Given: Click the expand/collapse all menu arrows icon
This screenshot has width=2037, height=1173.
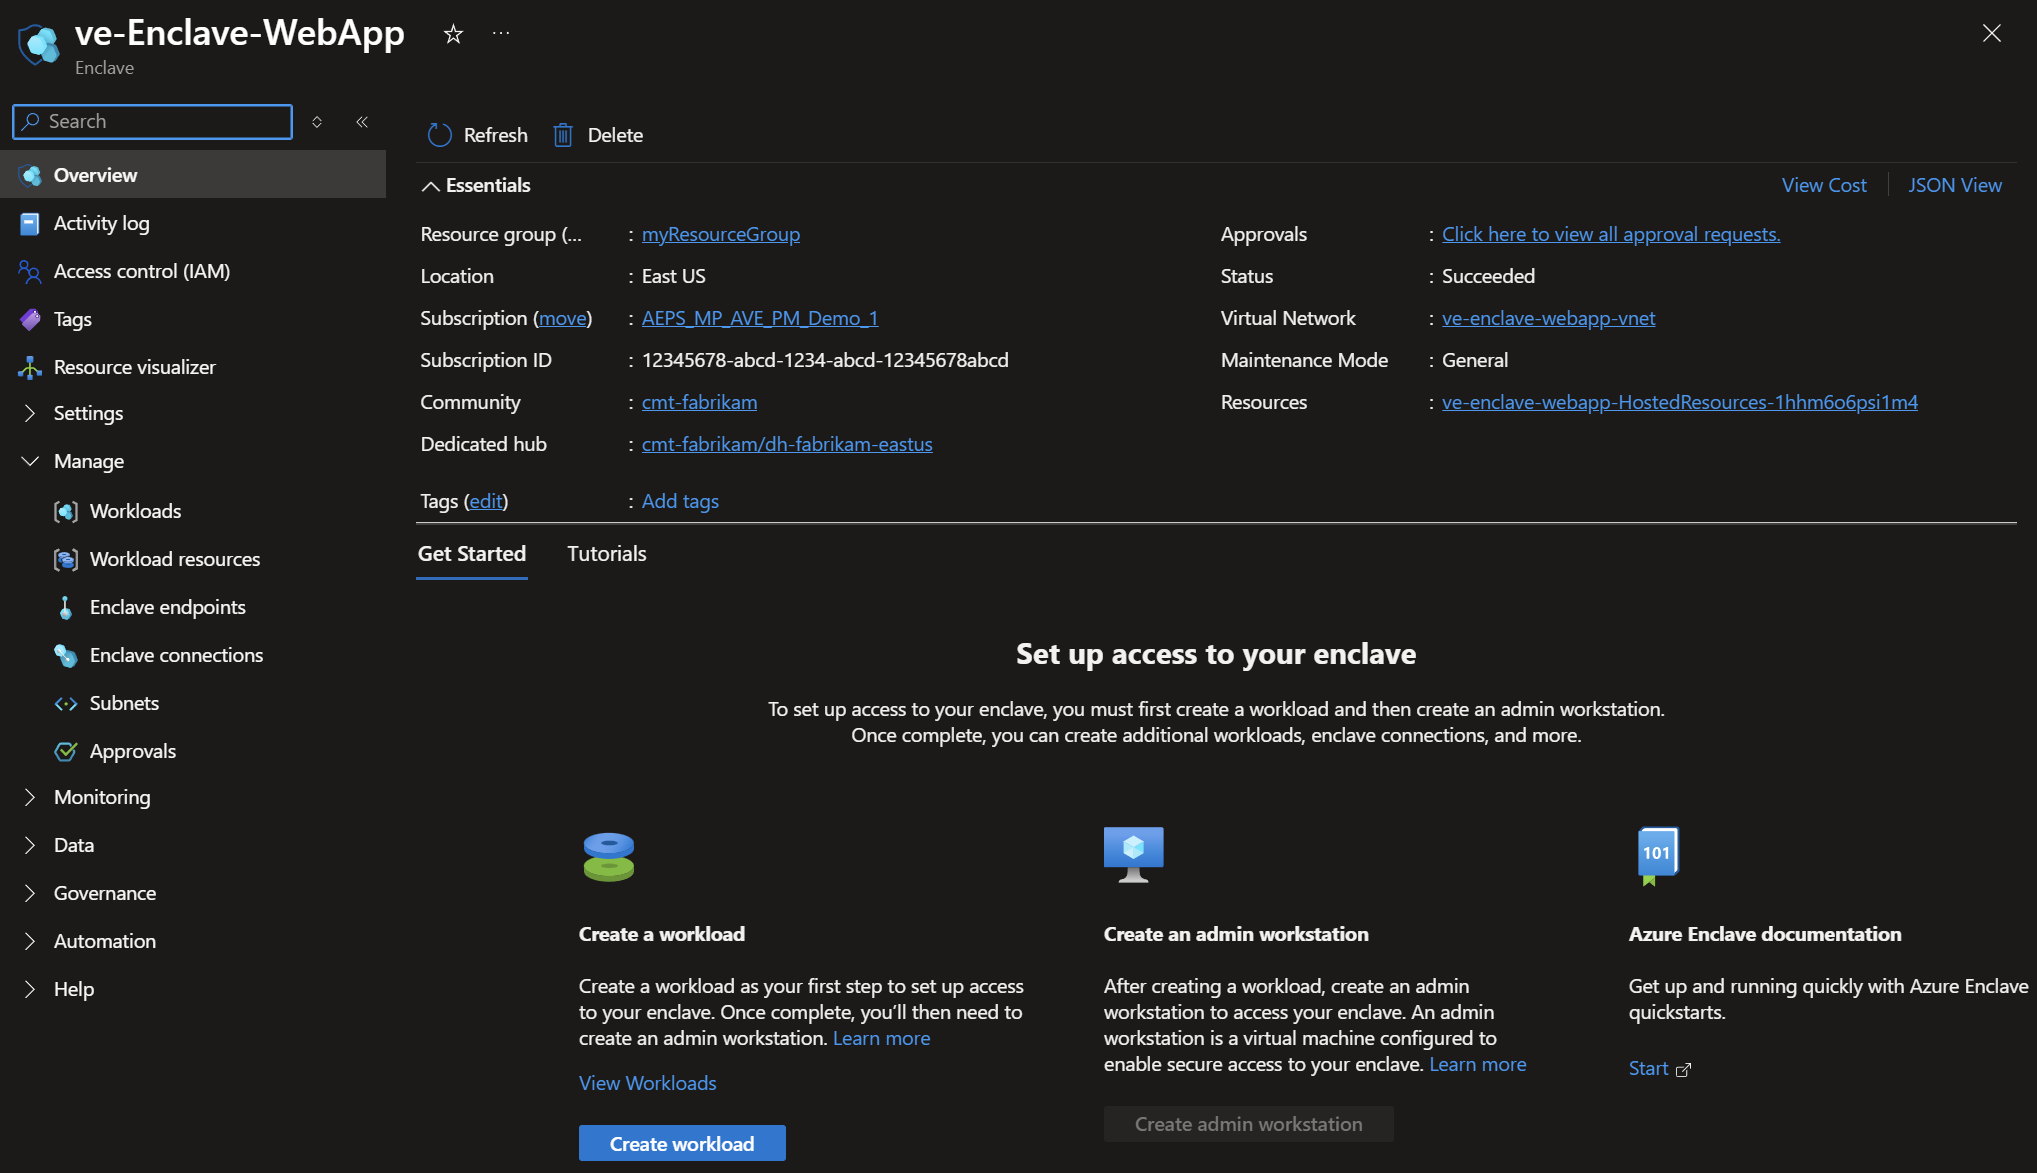Looking at the screenshot, I should click(317, 122).
